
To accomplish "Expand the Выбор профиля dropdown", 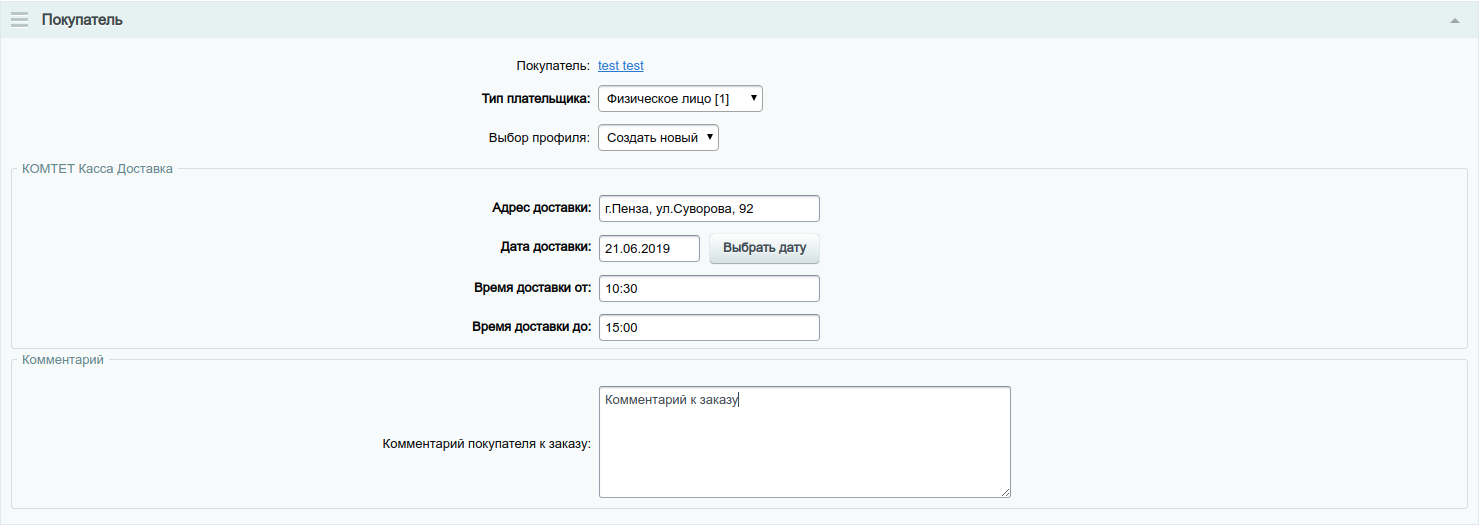I will [658, 137].
